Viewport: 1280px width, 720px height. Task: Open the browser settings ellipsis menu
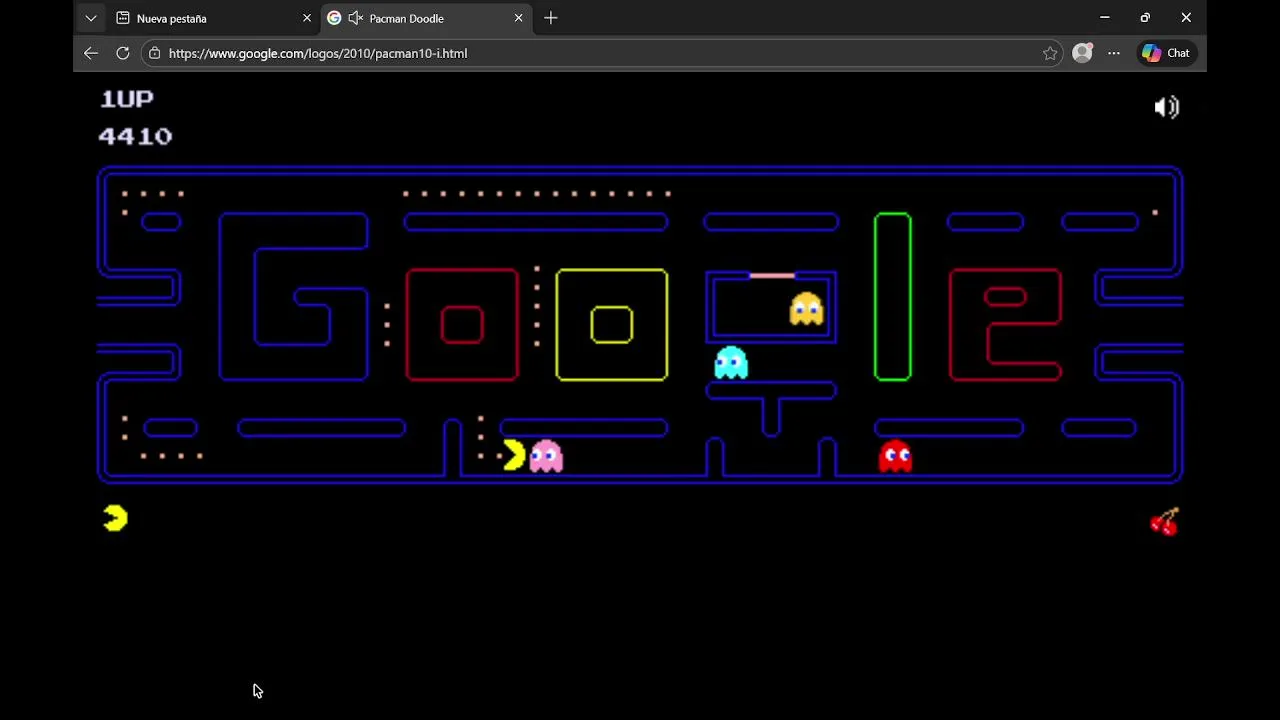(x=1114, y=53)
